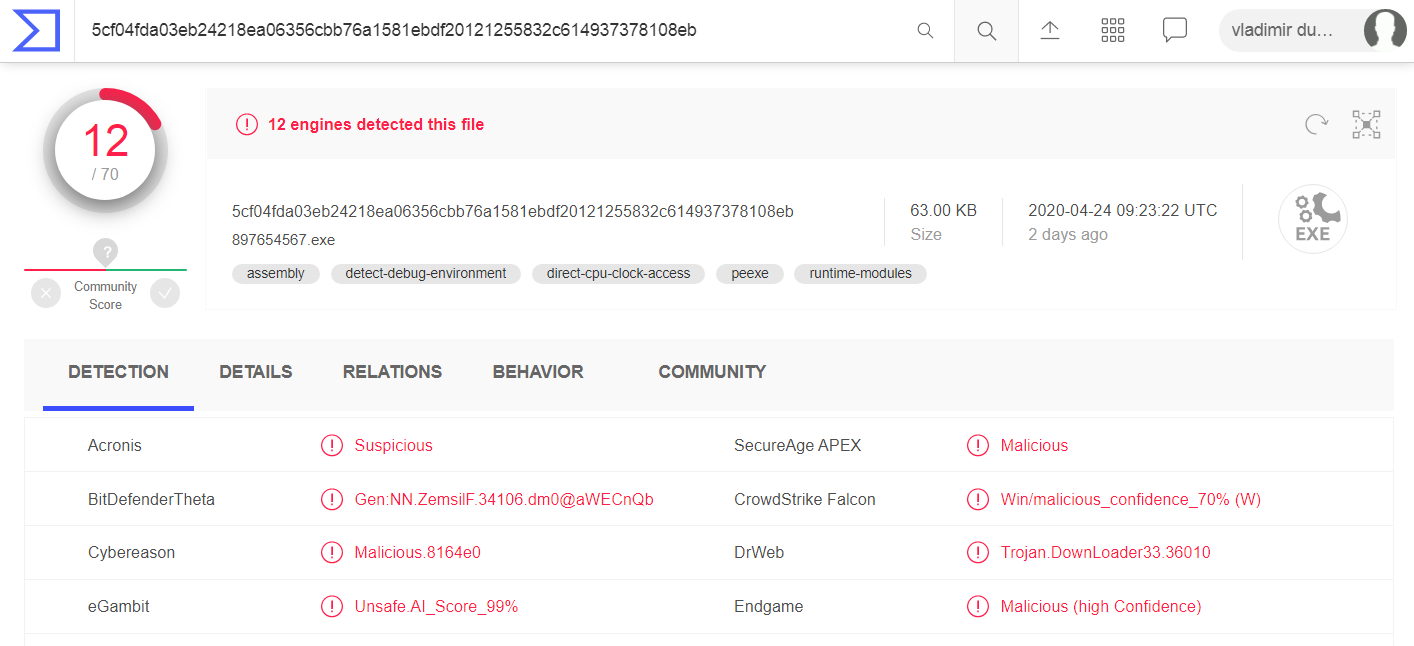Click the 'Trojan.DownLoader33.36010' result
1414x646 pixels.
(x=1106, y=552)
